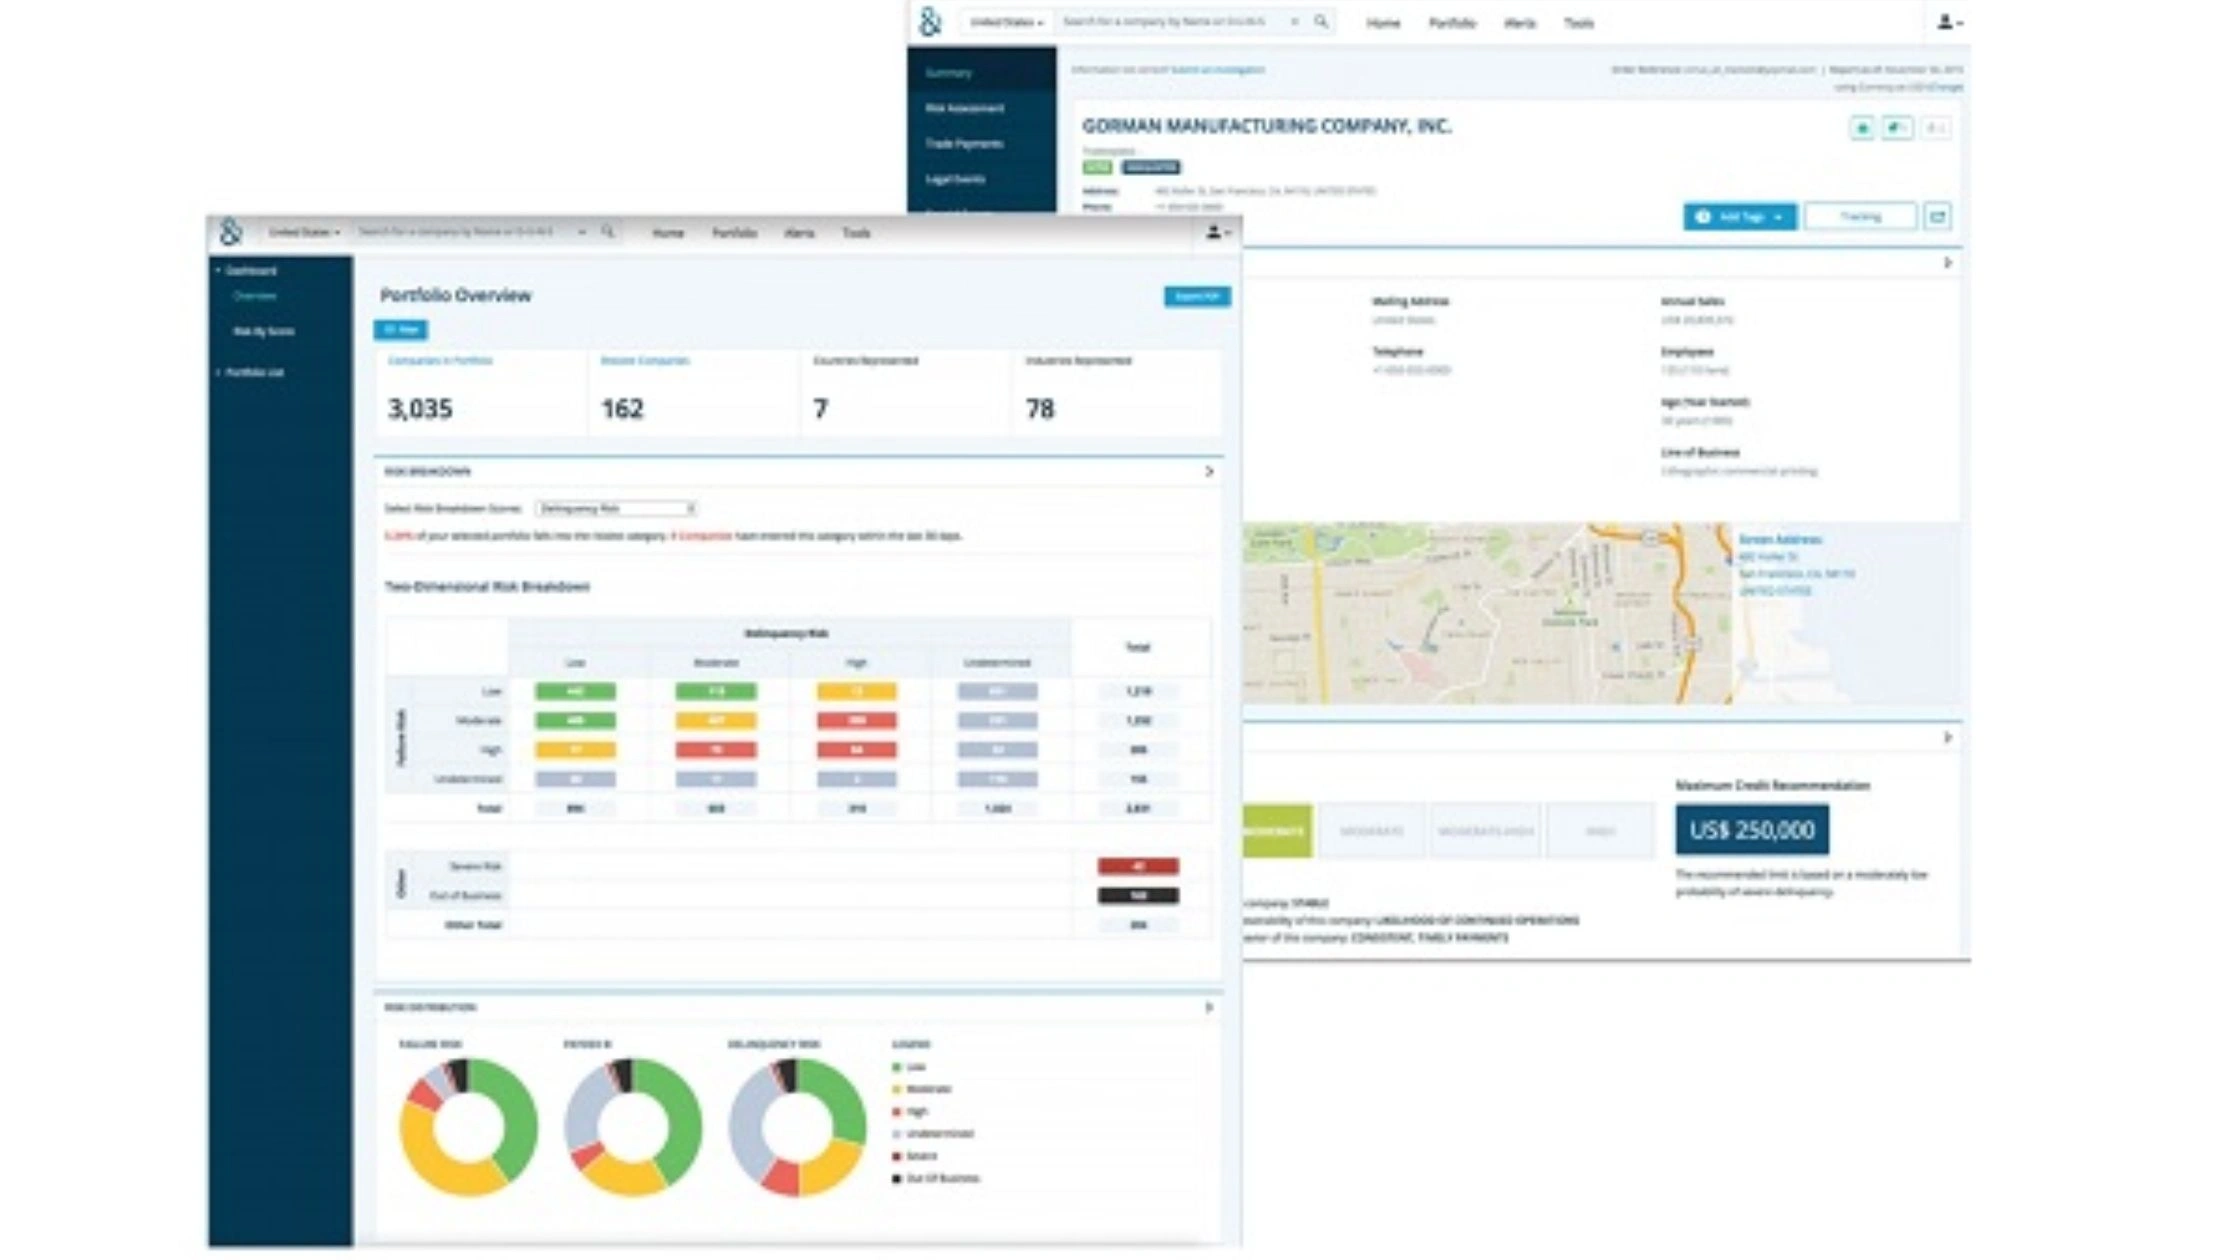Viewport: 2240px width, 1260px height.
Task: Open Delinquency Risk breakdown scores dropdown
Action: tap(615, 508)
